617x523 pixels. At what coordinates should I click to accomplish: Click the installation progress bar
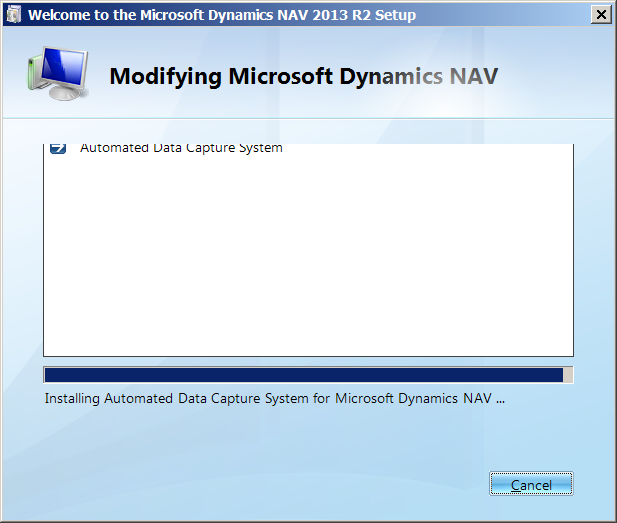point(308,375)
